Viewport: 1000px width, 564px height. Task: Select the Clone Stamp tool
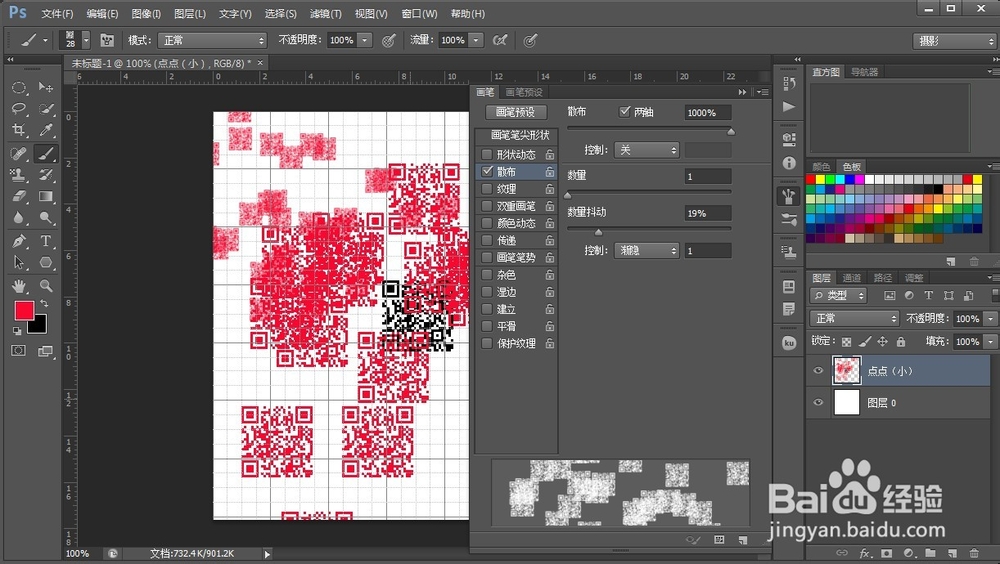click(x=18, y=175)
